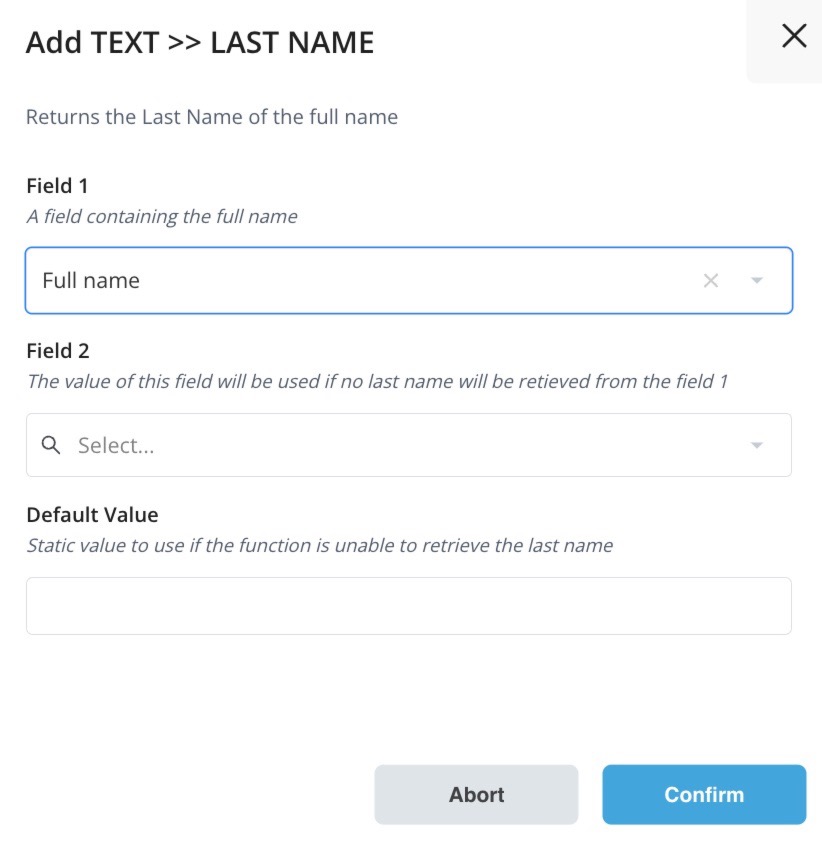Click the Field 2 italic helper text

[377, 381]
